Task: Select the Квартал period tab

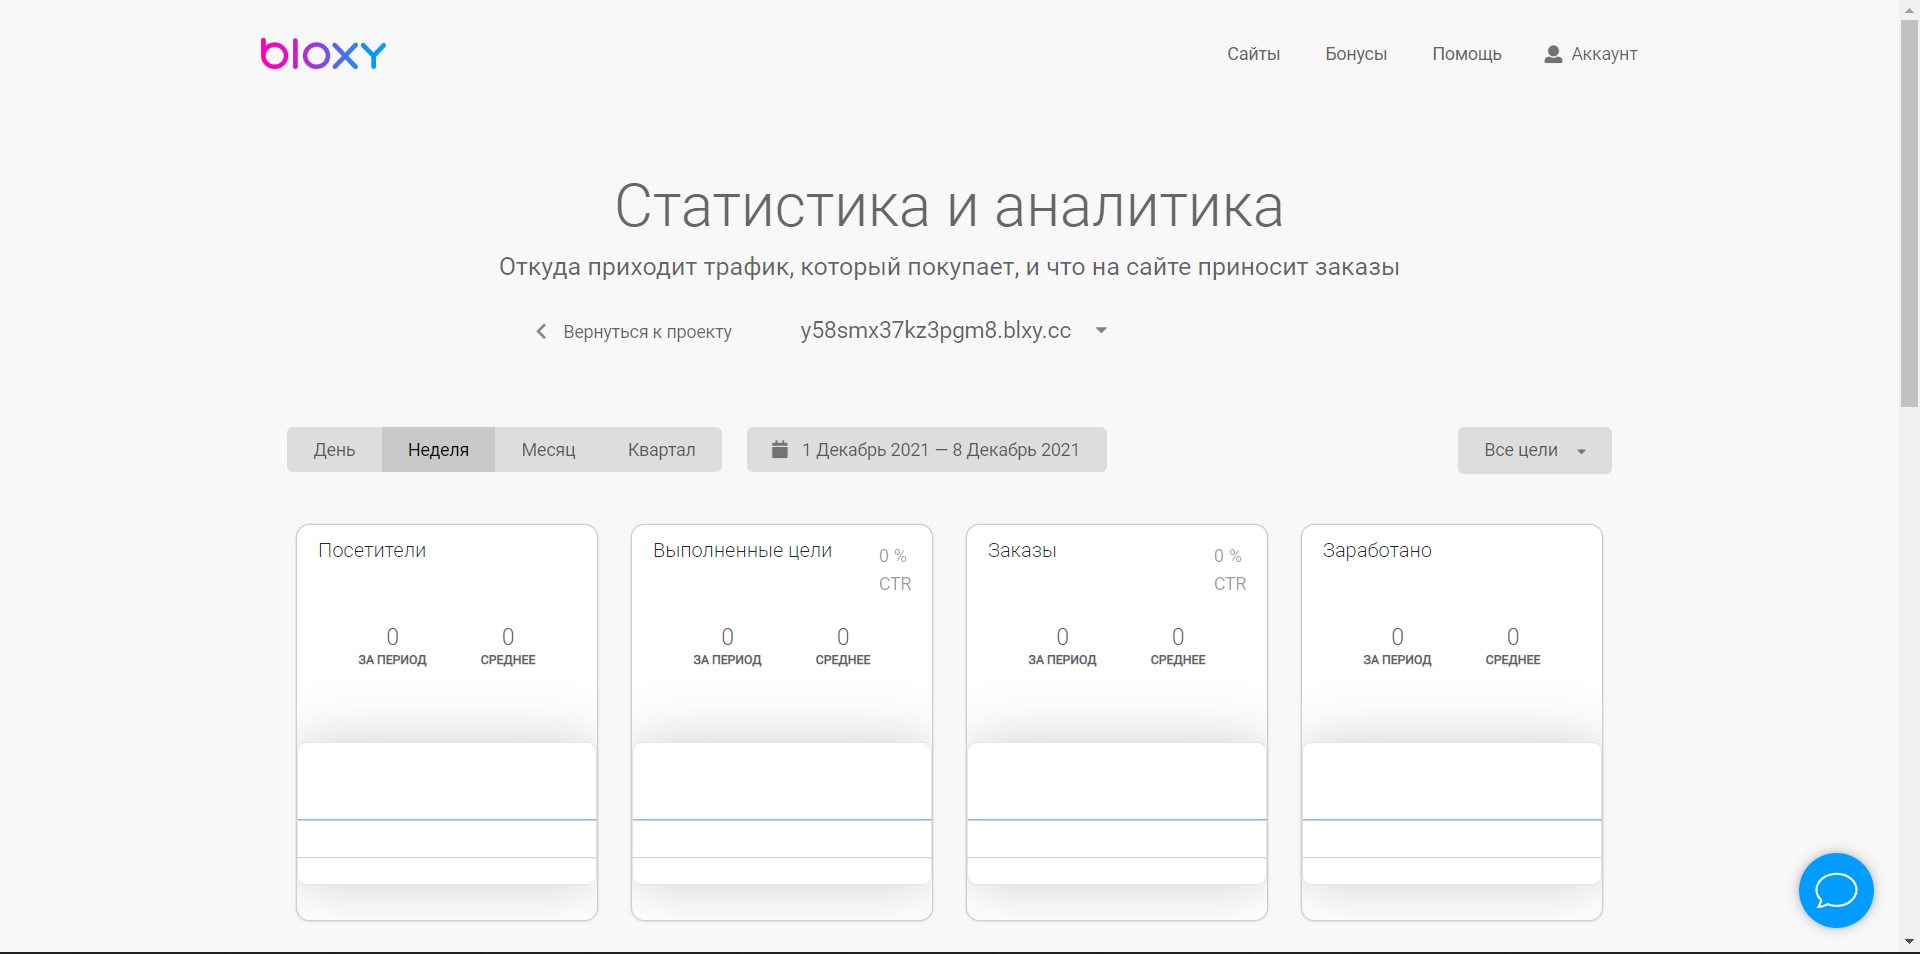Action: tap(661, 450)
